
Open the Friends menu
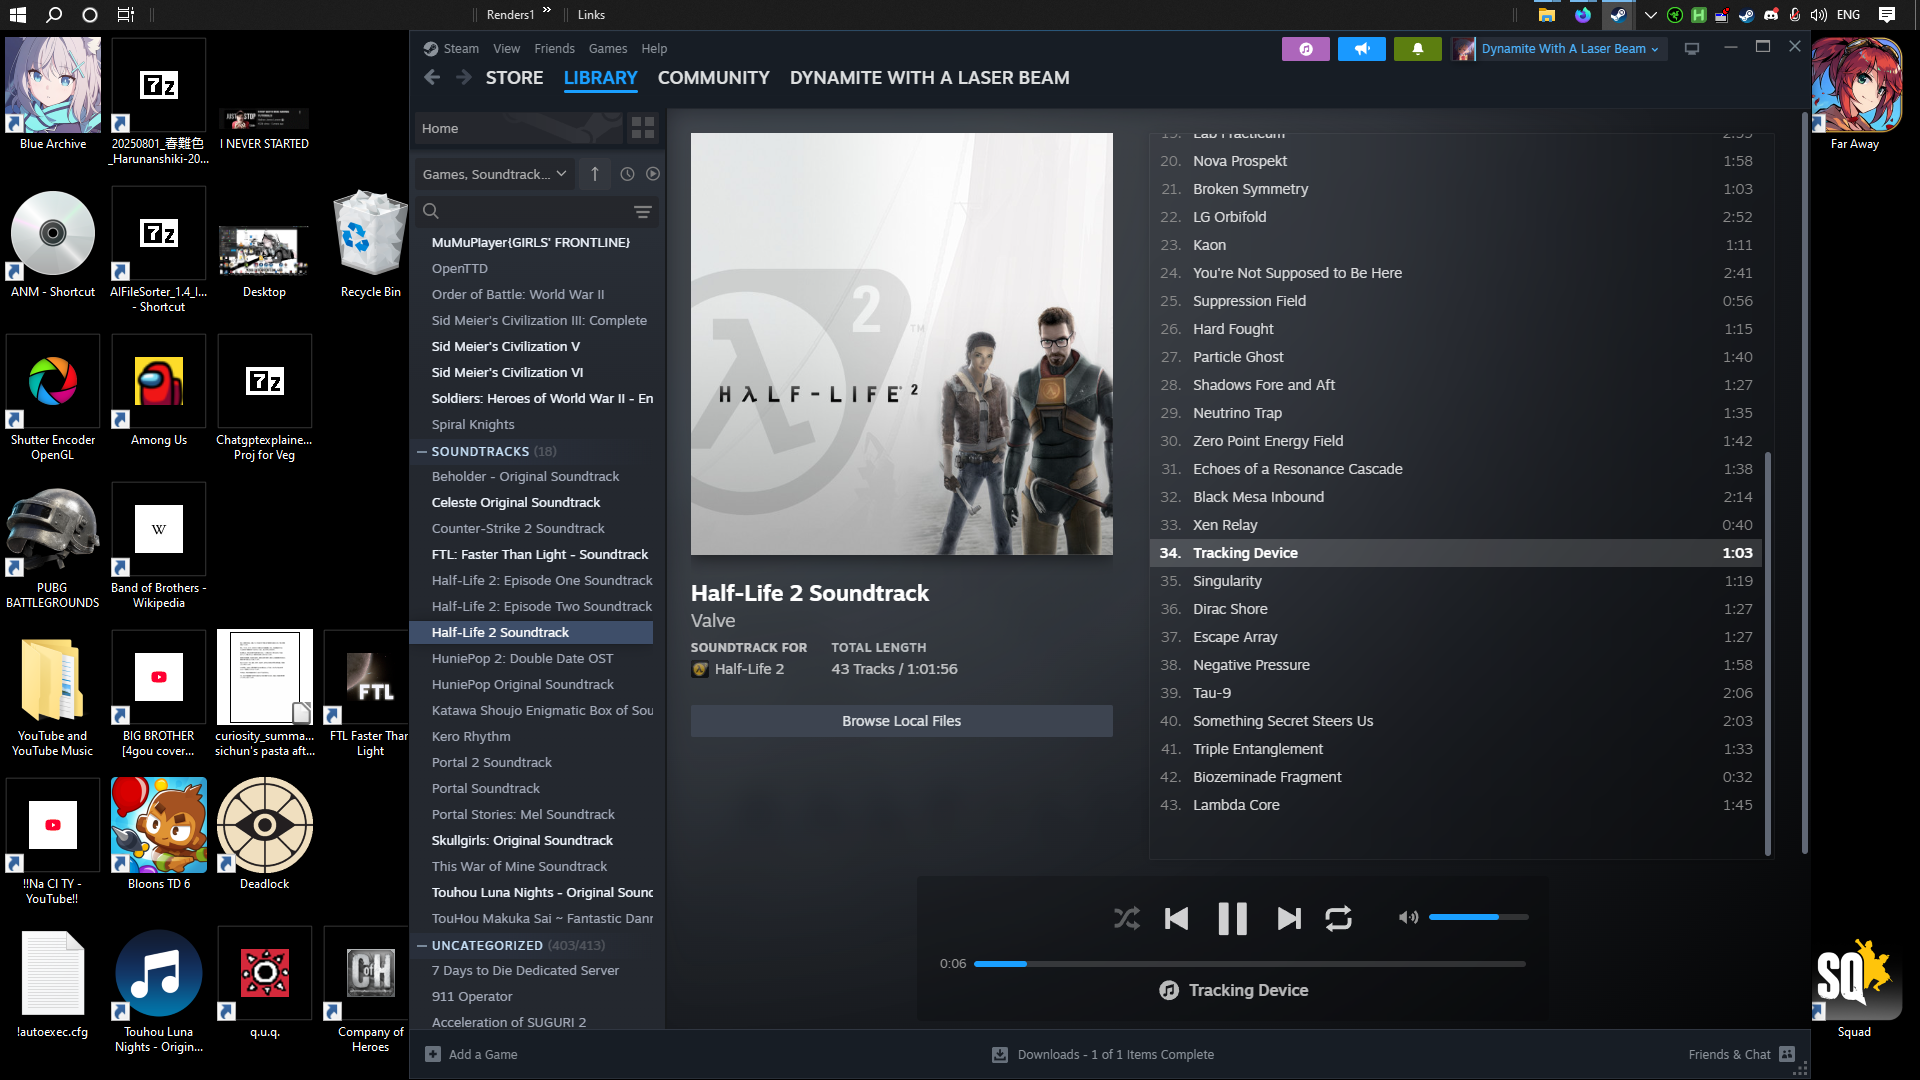click(x=554, y=49)
